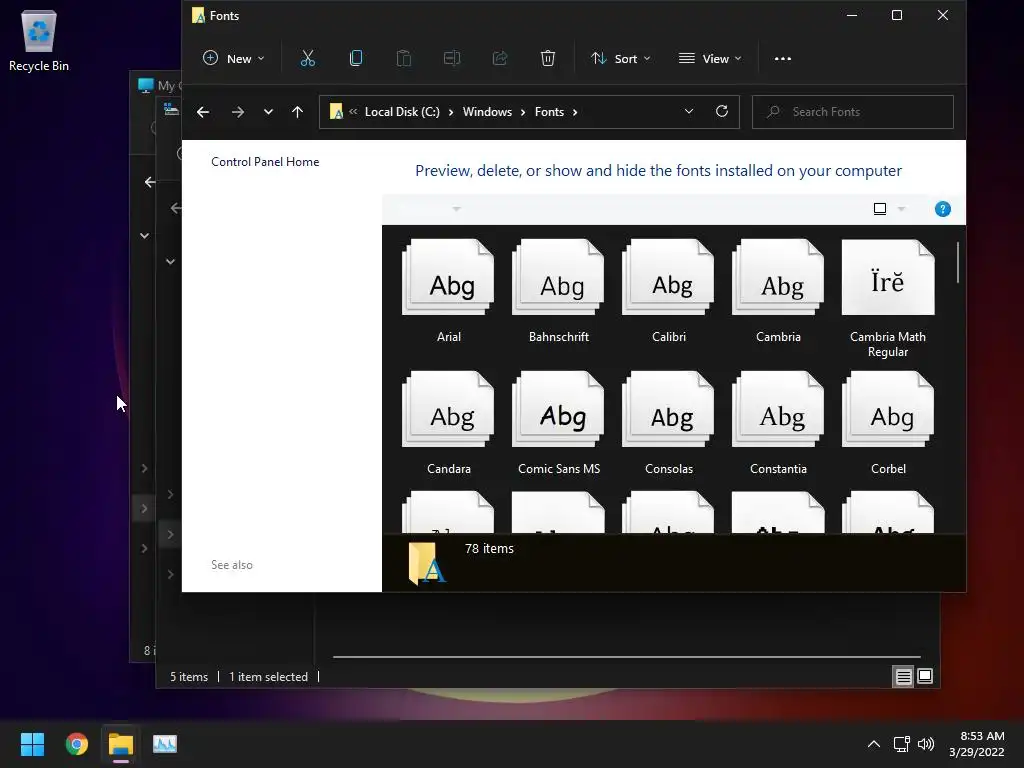Click the Paste clipboard icon
1024x768 pixels.
[x=404, y=59]
